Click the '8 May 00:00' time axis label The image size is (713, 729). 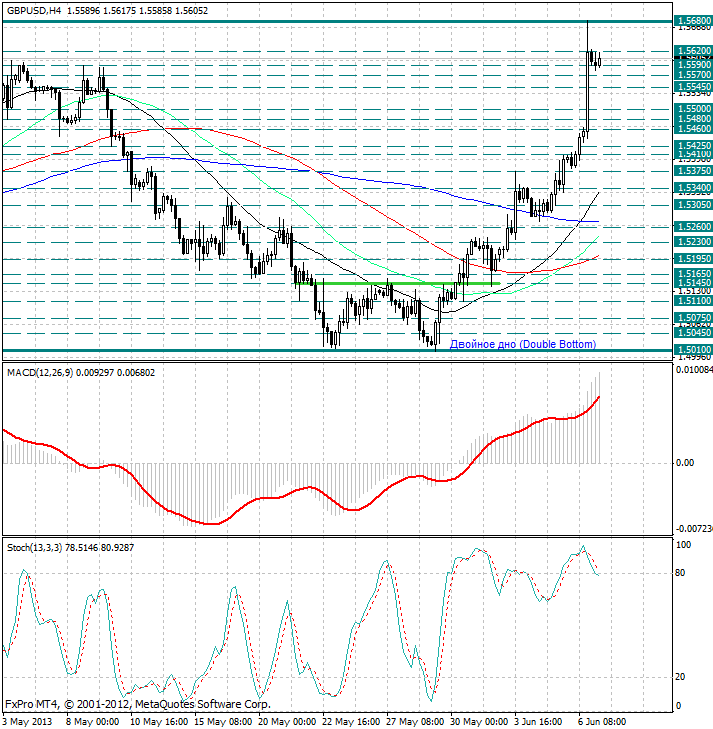click(91, 722)
